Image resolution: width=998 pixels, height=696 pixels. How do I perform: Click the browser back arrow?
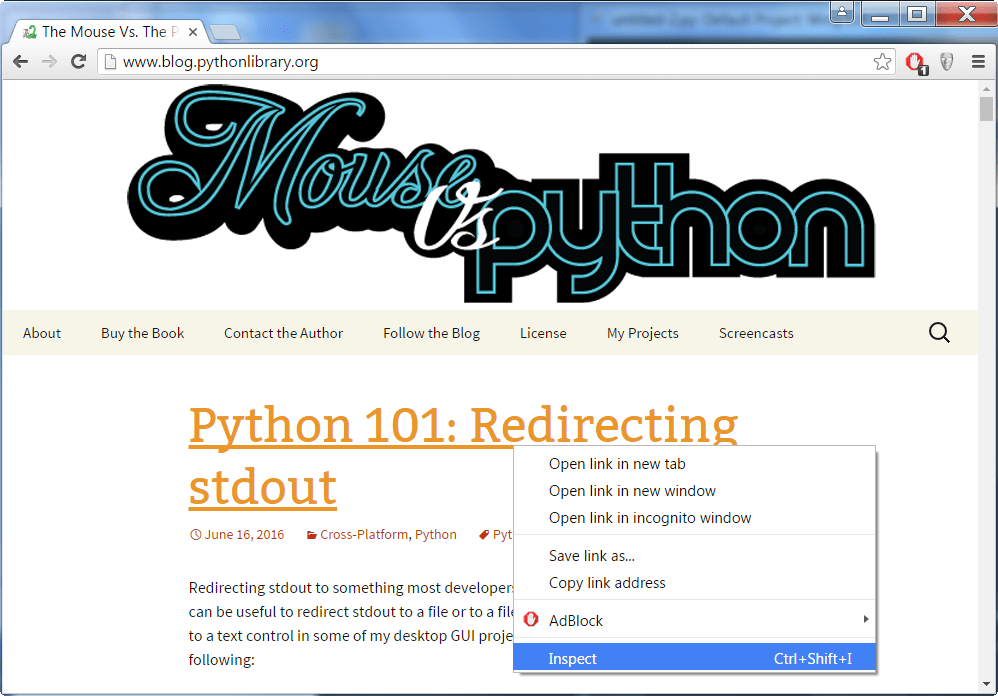[x=20, y=61]
